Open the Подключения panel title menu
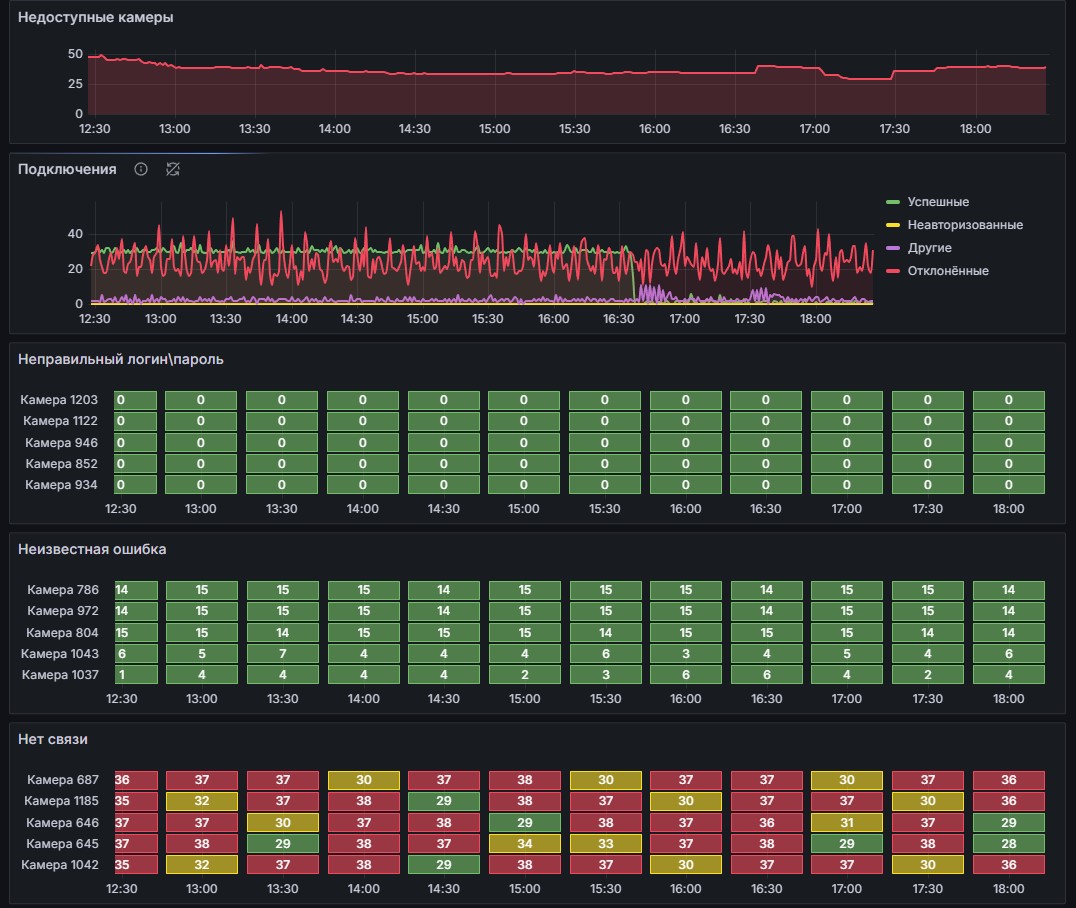Image resolution: width=1076 pixels, height=908 pixels. tap(67, 169)
